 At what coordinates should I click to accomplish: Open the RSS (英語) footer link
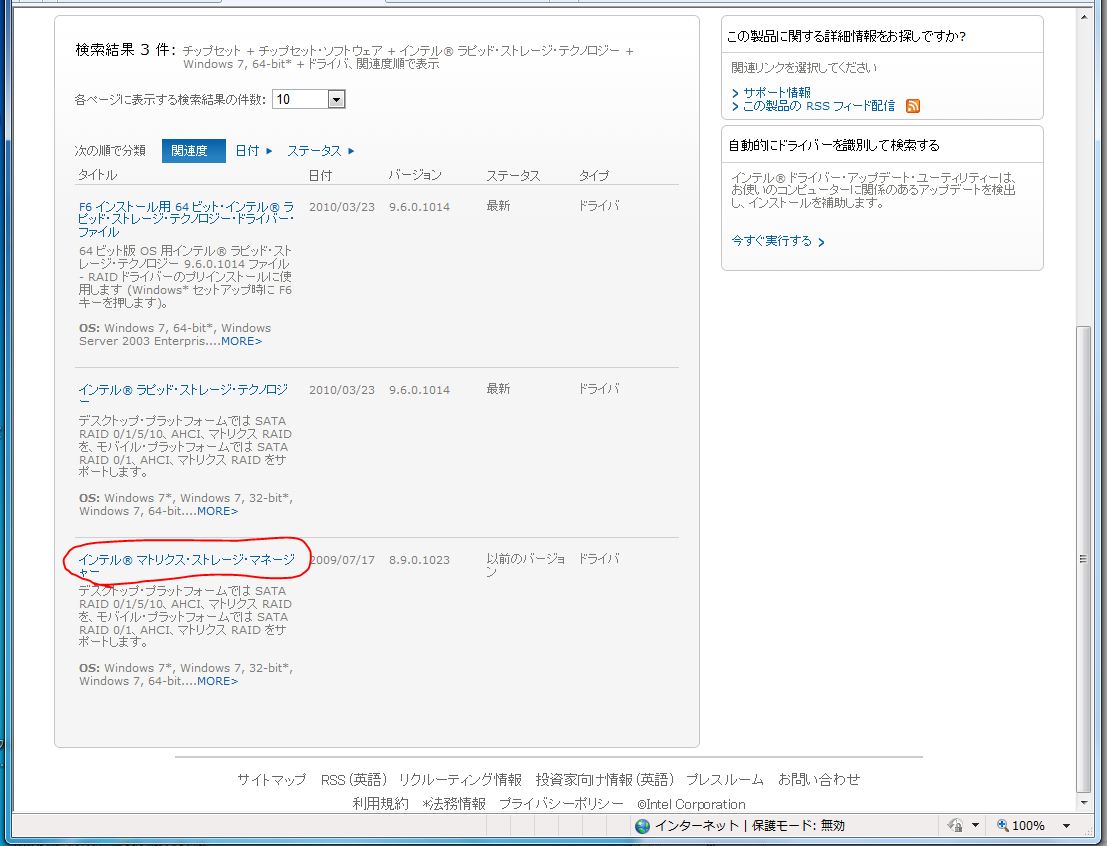pyautogui.click(x=353, y=780)
